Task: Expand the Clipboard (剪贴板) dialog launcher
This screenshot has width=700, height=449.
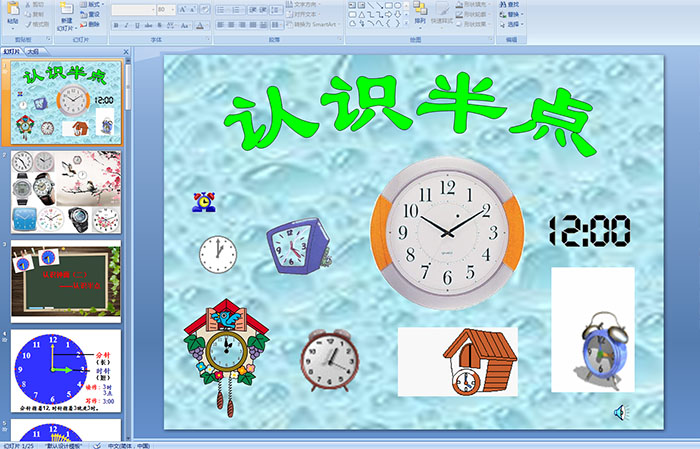Action: [48, 39]
